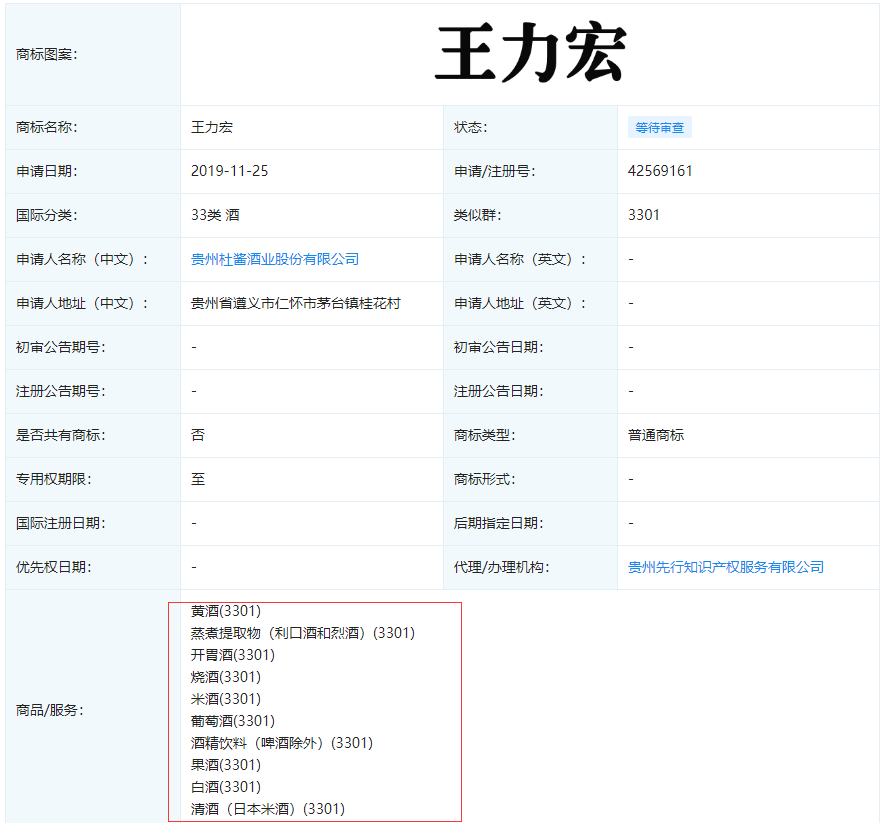Click the 等待审查 status badge
The height and width of the screenshot is (823, 886).
point(659,128)
